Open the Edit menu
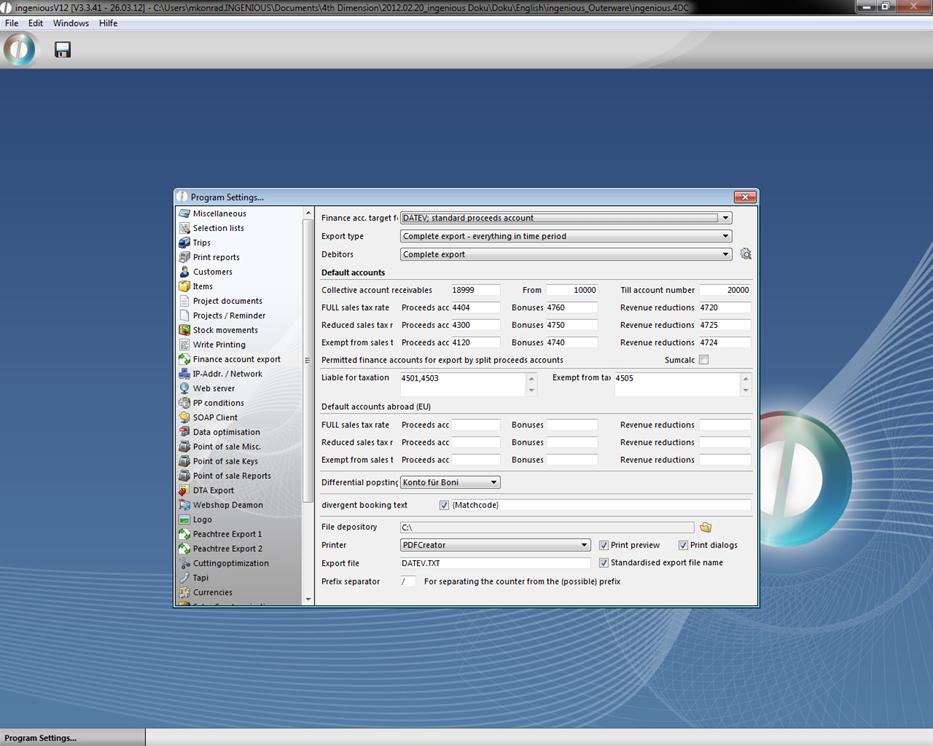This screenshot has width=933, height=746. tap(35, 23)
